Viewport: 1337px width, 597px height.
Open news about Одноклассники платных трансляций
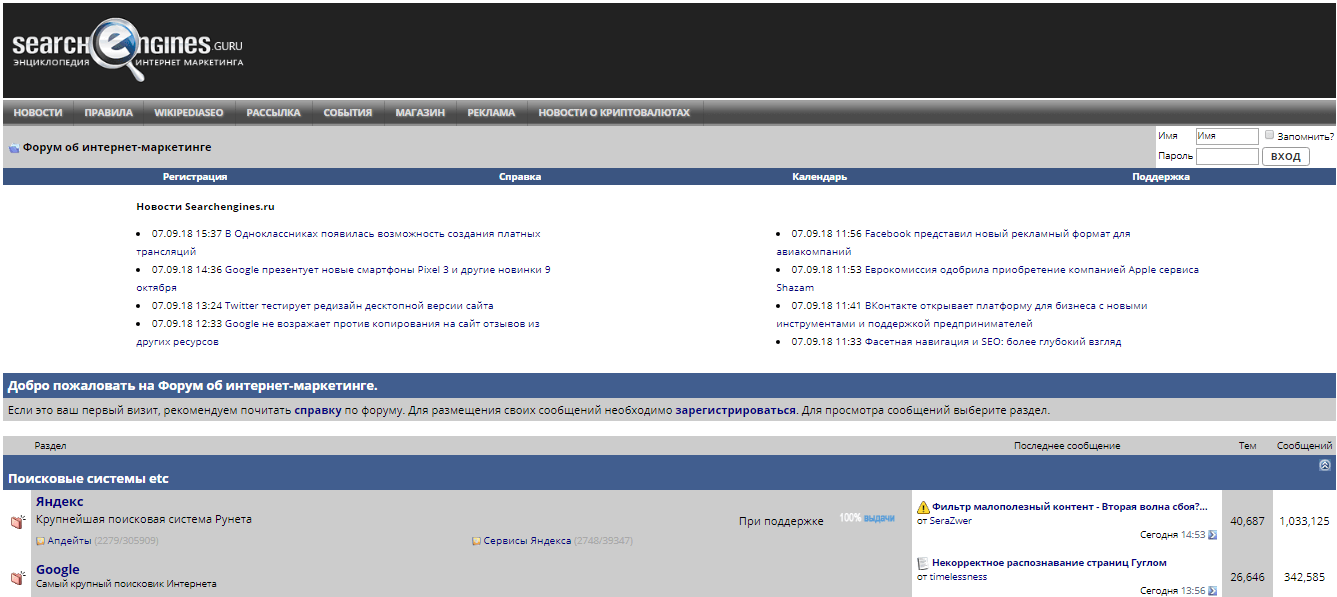click(x=338, y=242)
